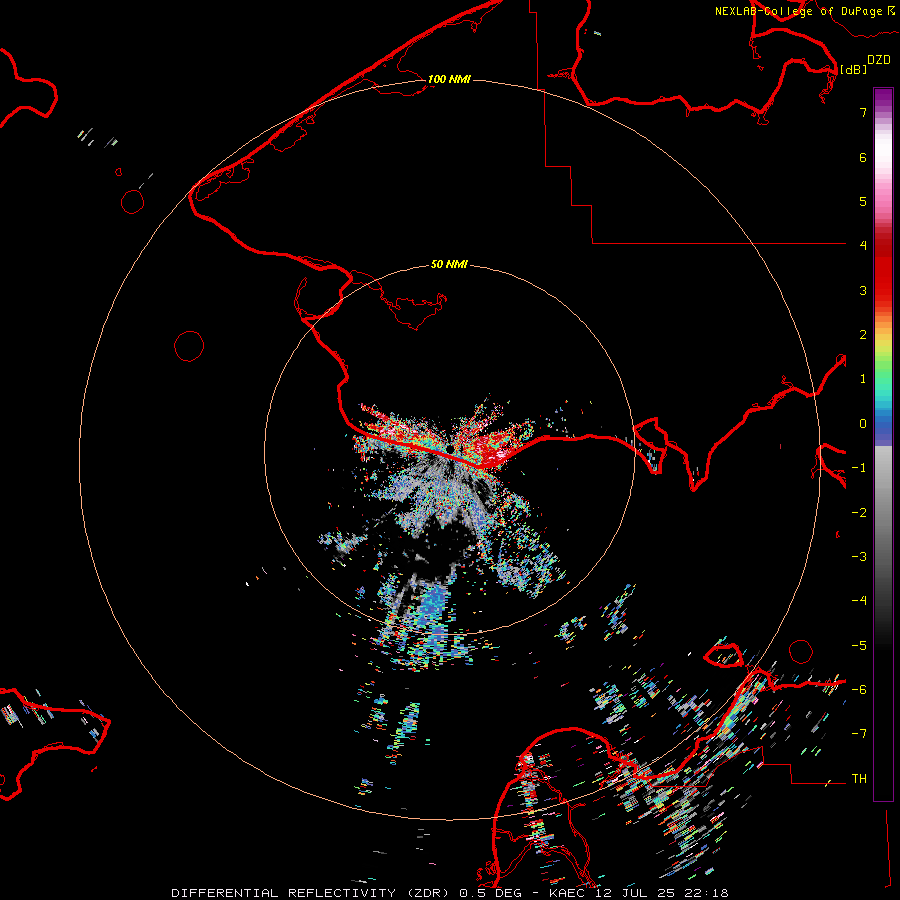Select the positive 2 dB scale label
The image size is (900, 900).
point(863,335)
